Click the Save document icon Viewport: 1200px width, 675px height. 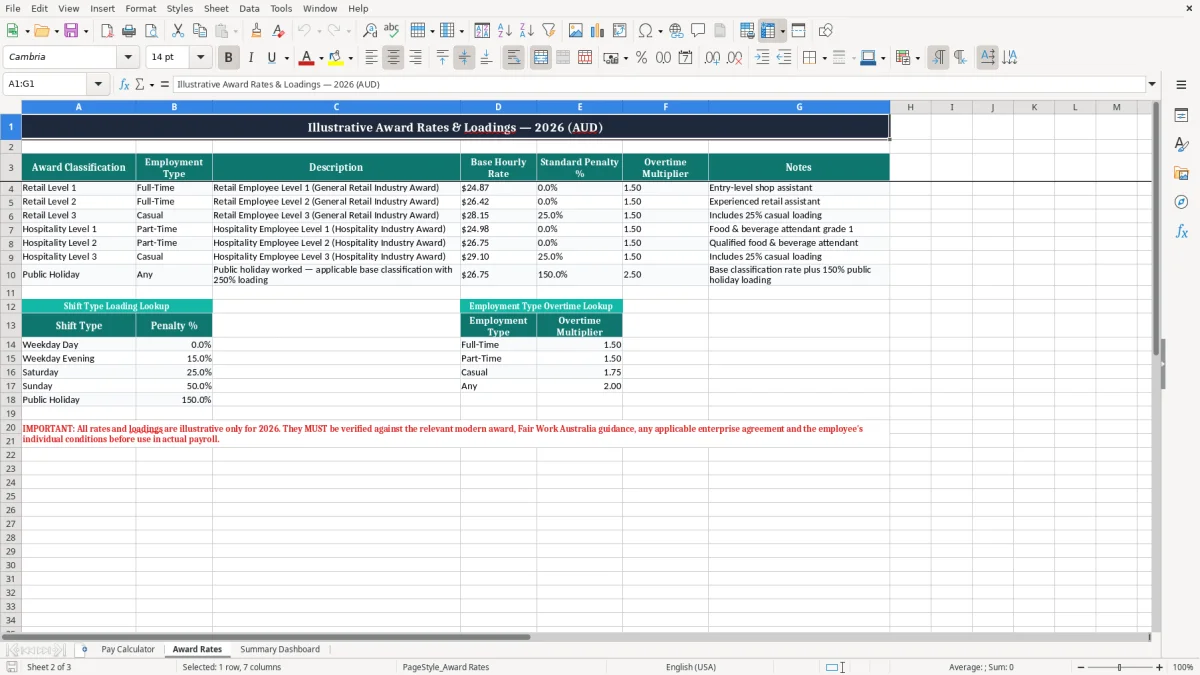click(x=71, y=31)
